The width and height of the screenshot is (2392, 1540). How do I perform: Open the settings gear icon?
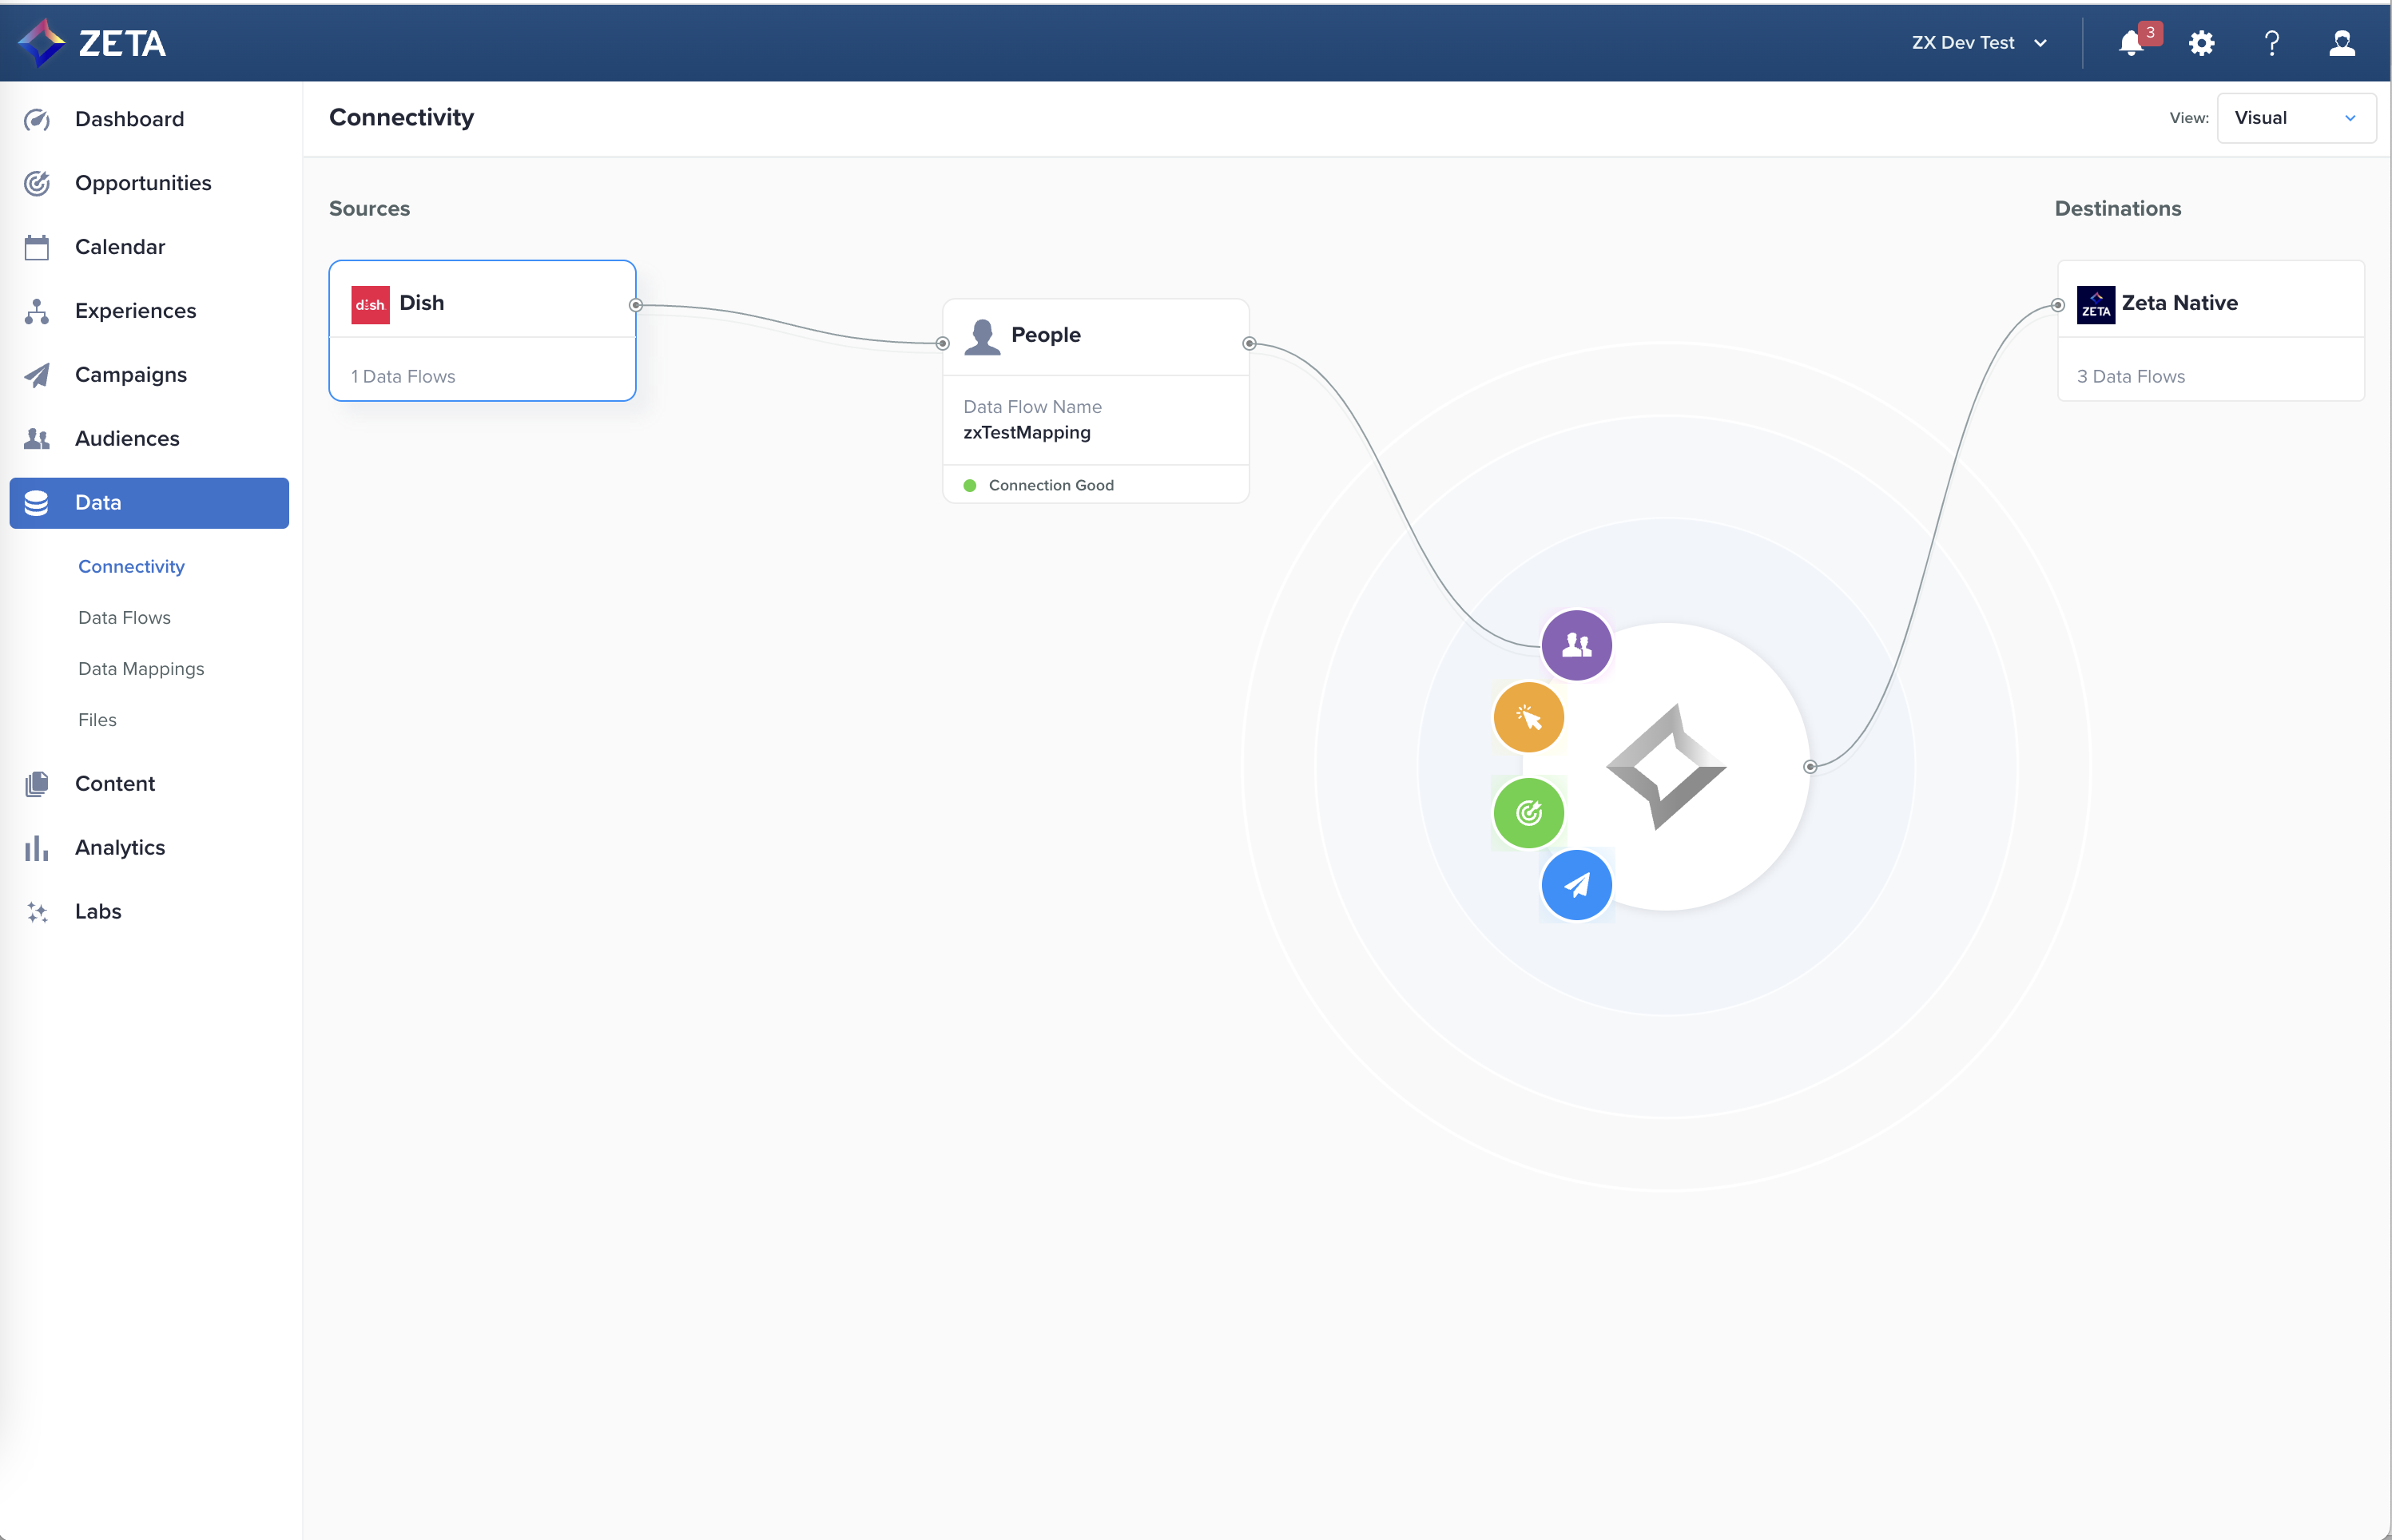pos(2201,43)
